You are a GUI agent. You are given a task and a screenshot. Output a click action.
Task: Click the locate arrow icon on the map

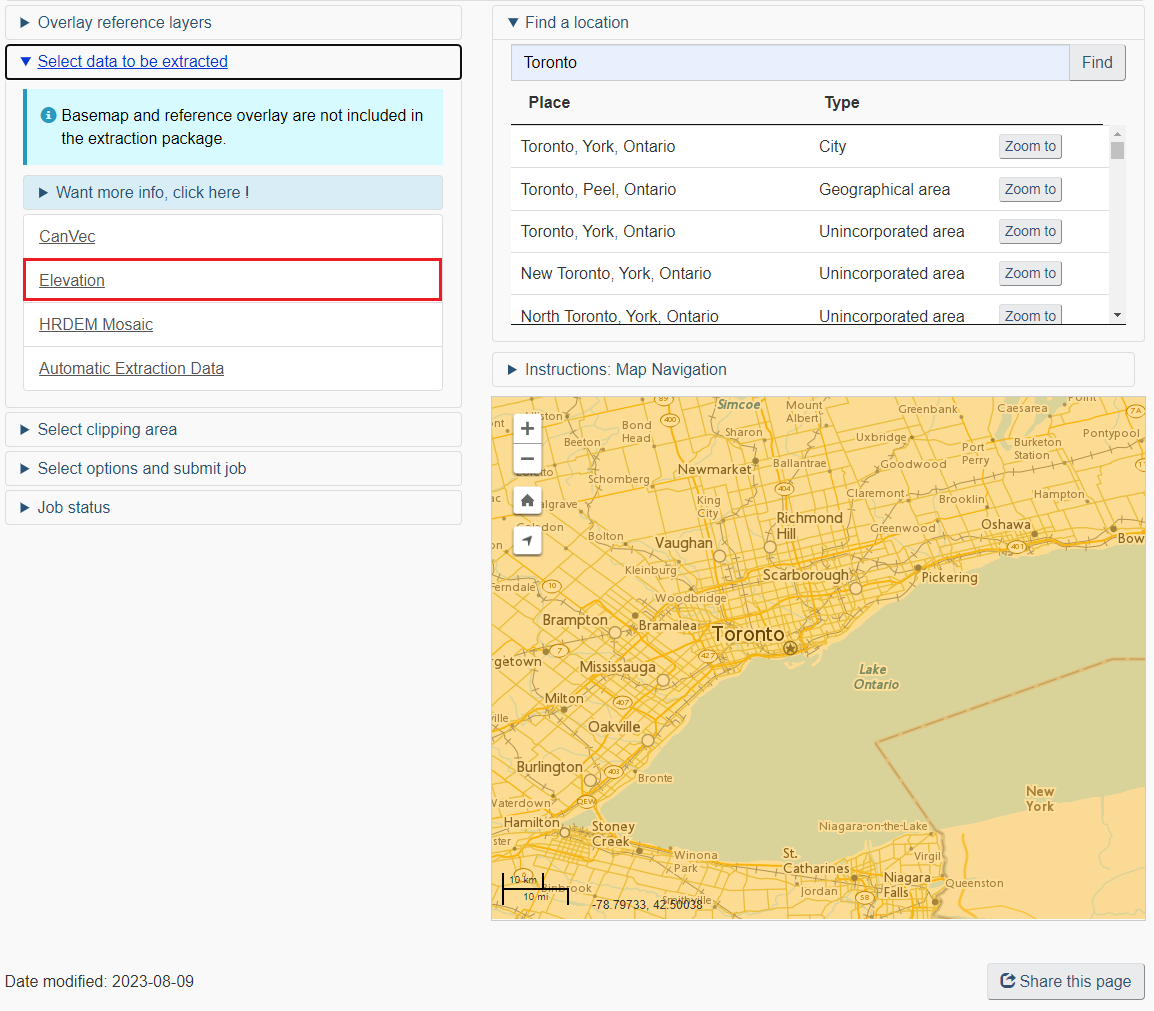click(527, 540)
